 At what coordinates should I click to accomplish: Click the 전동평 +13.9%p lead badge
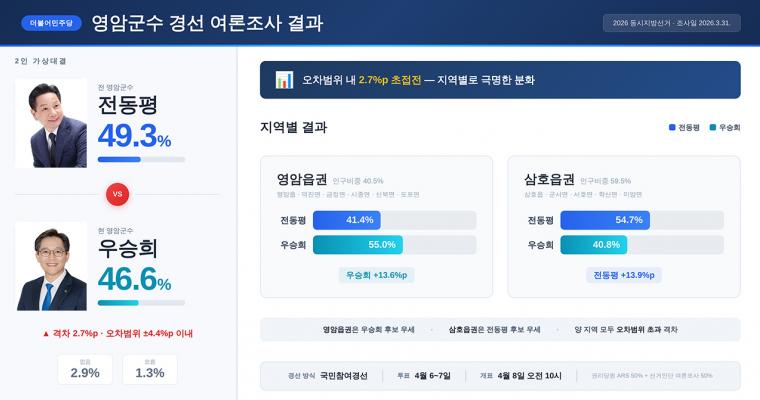pyautogui.click(x=624, y=274)
